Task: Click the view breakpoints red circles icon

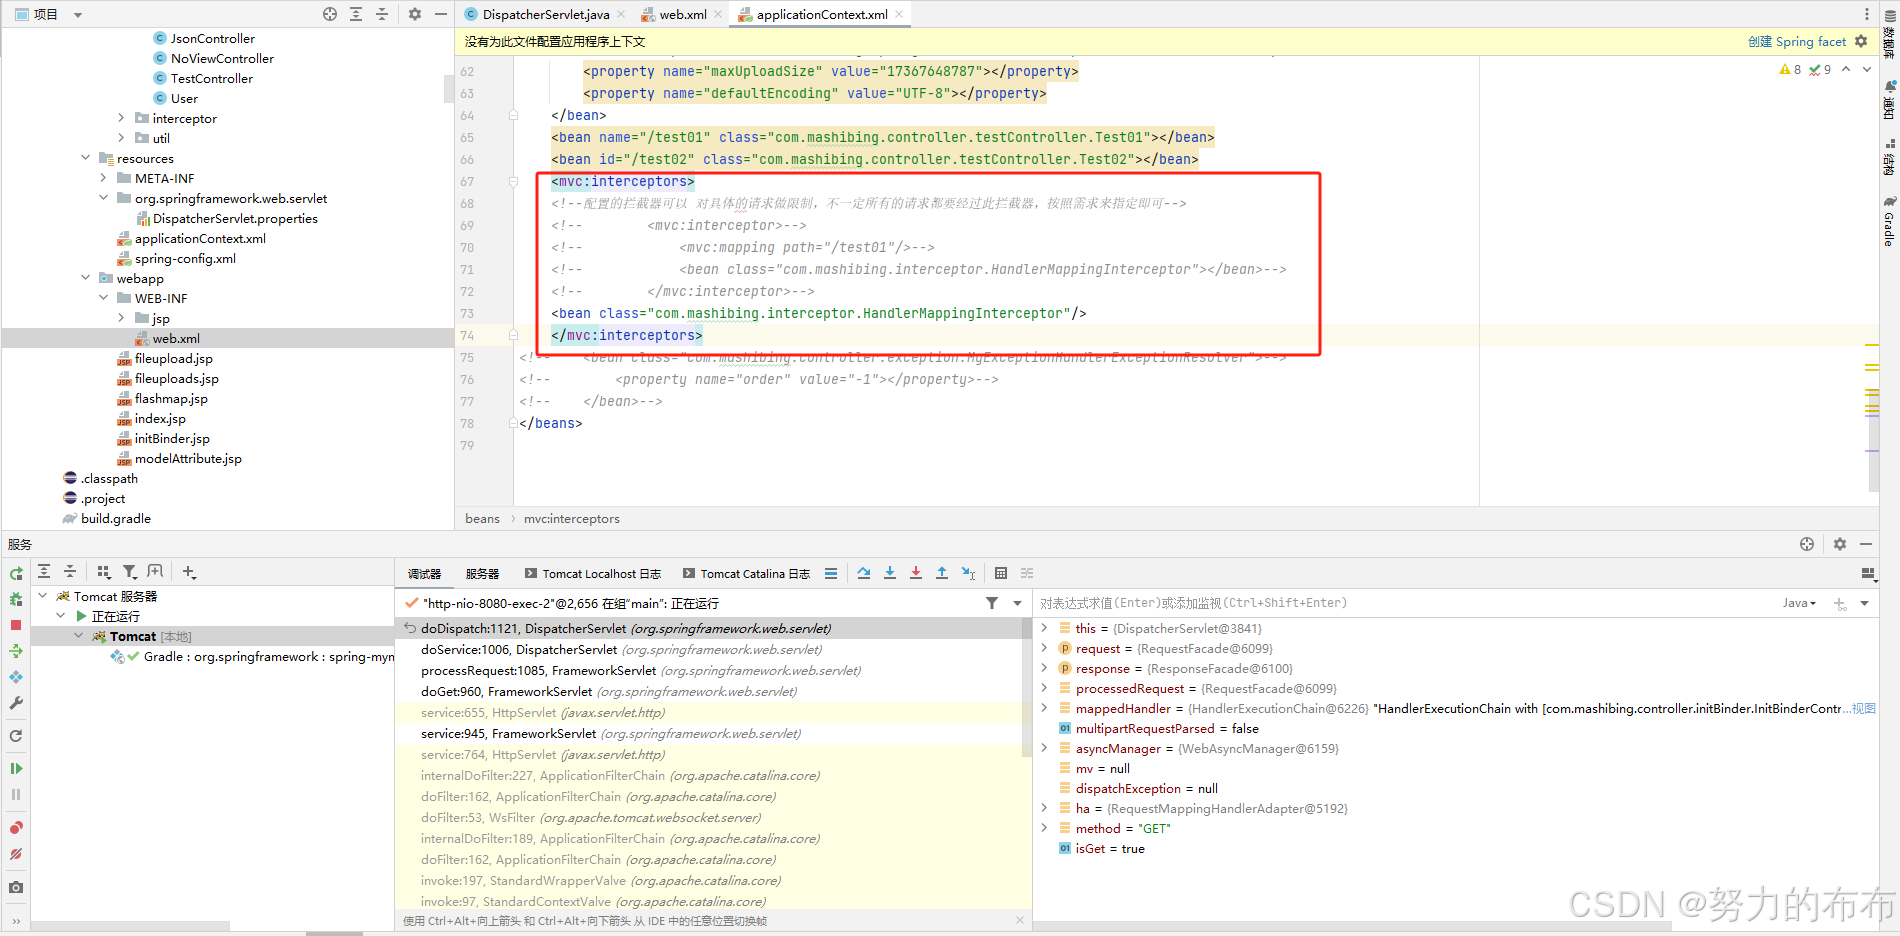Action: (16, 828)
